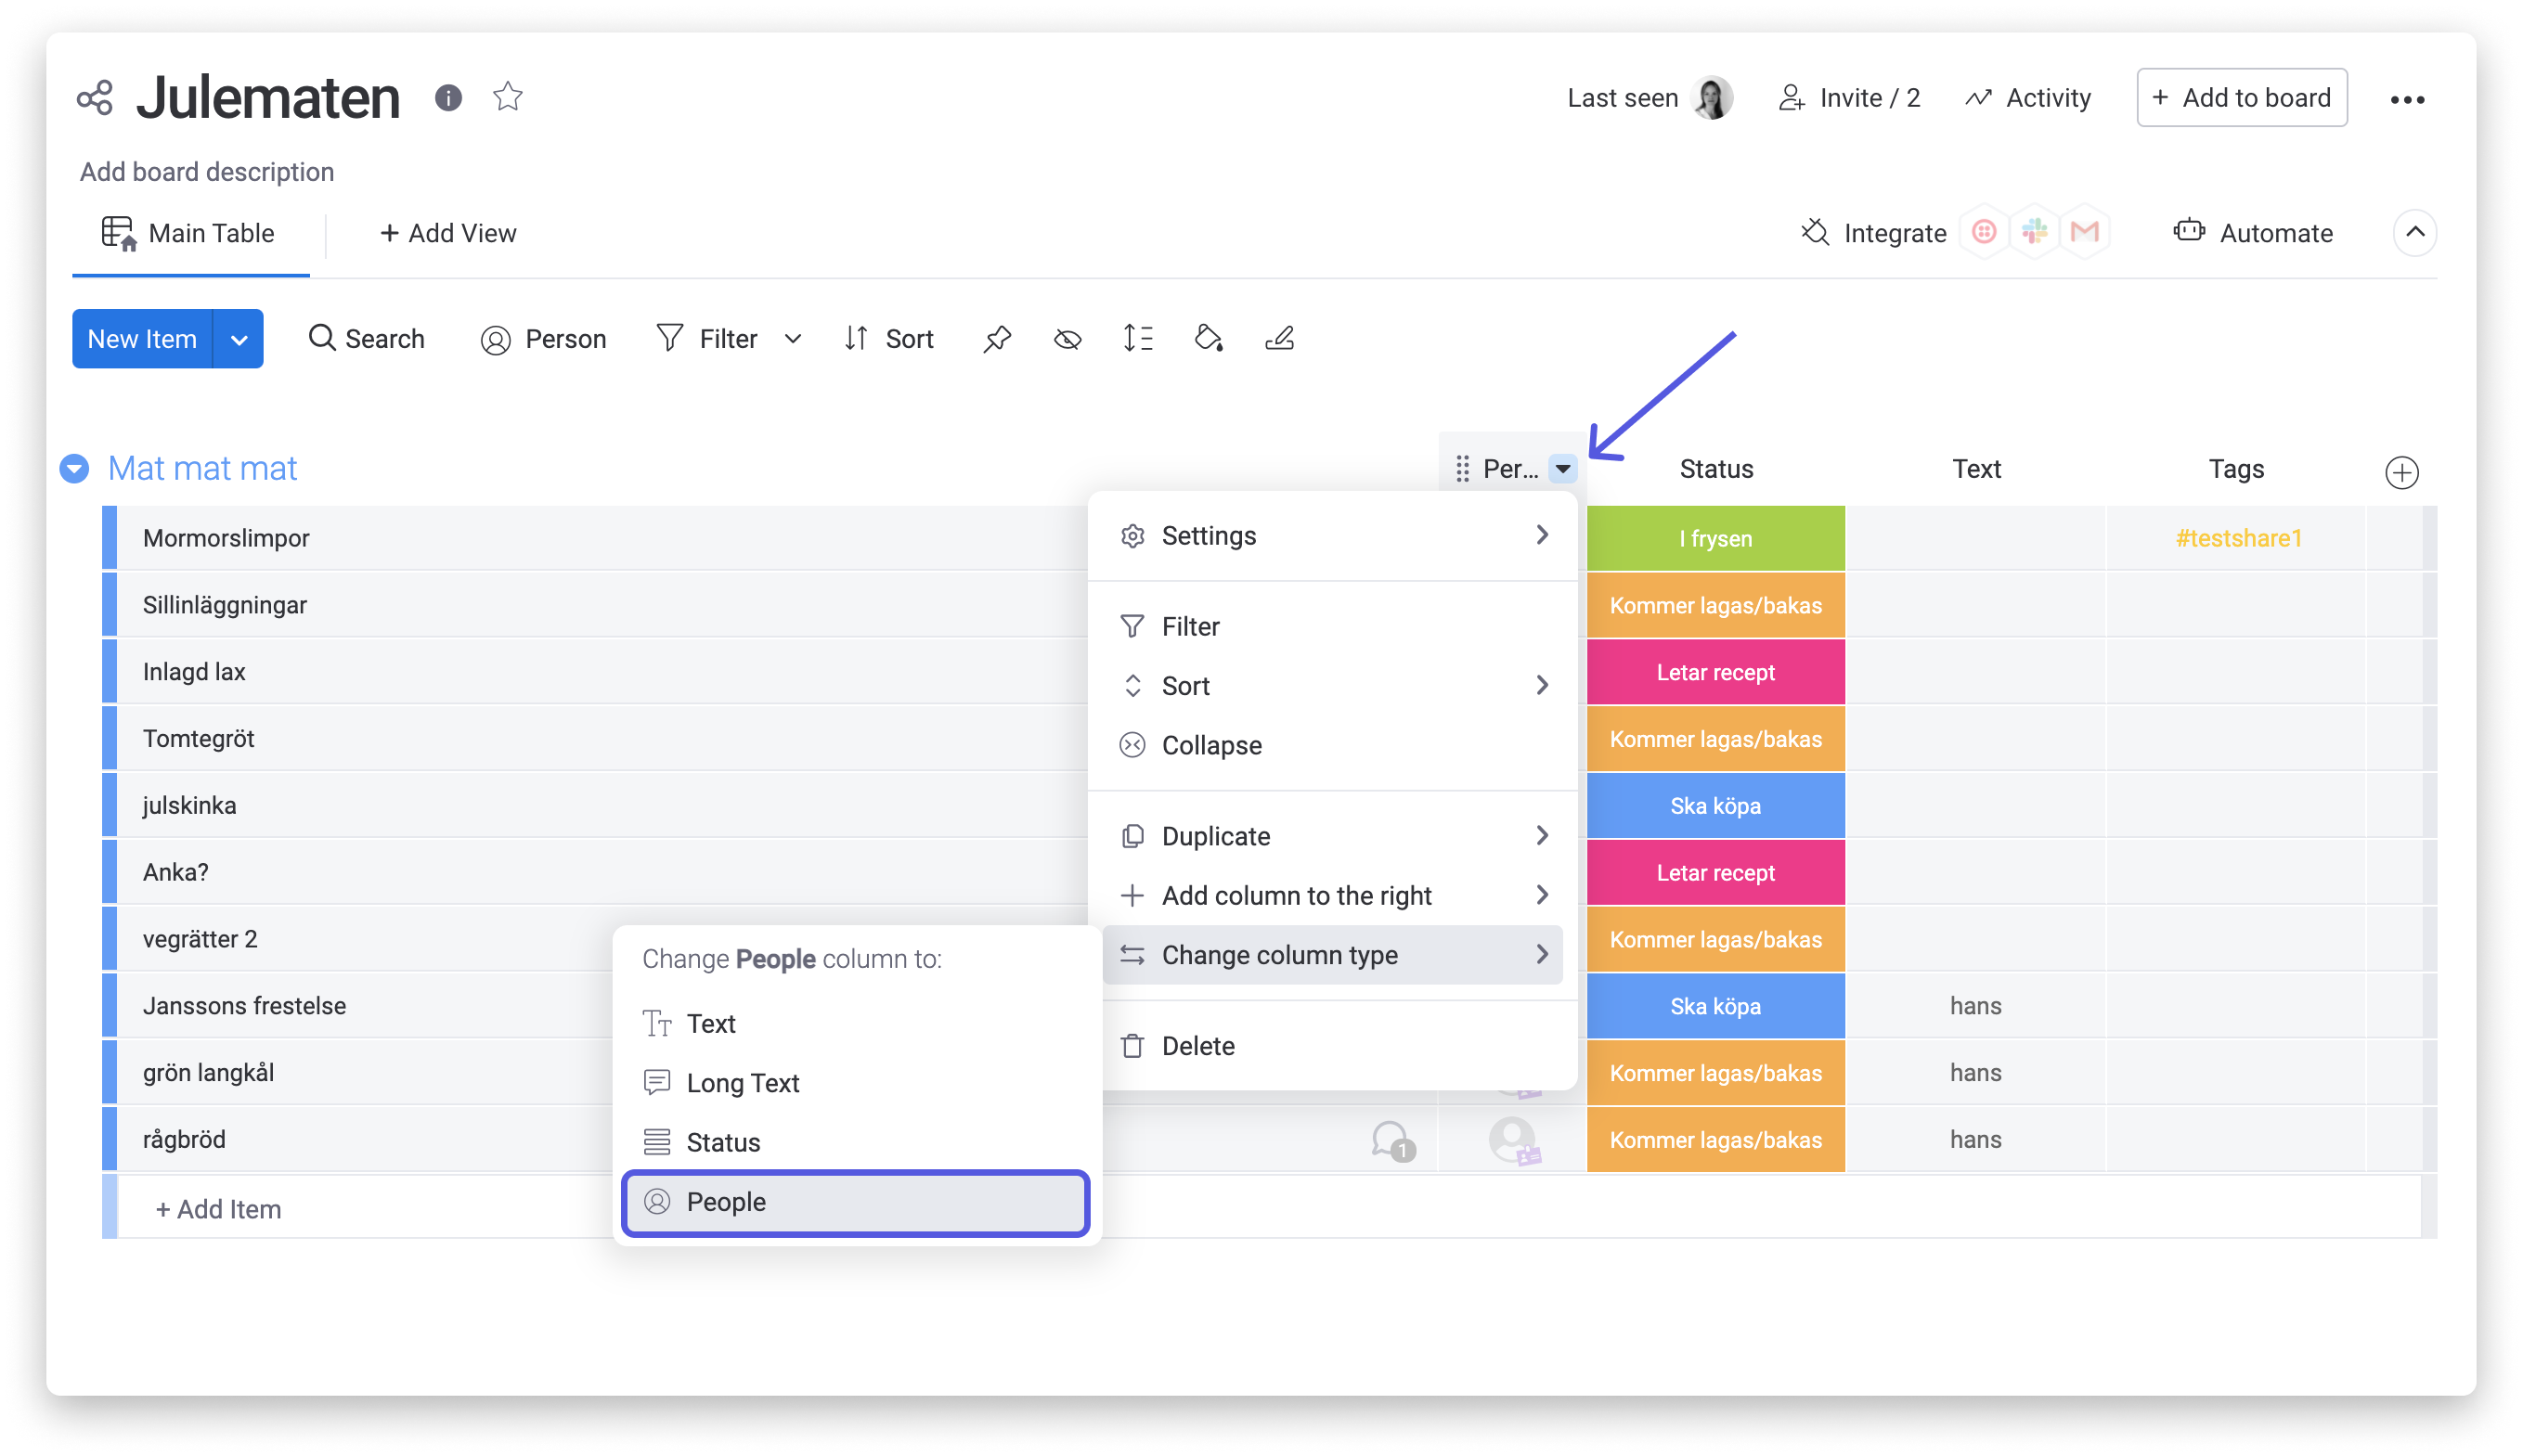This screenshot has width=2523, height=1456.
Task: Filter by Person
Action: [x=543, y=339]
